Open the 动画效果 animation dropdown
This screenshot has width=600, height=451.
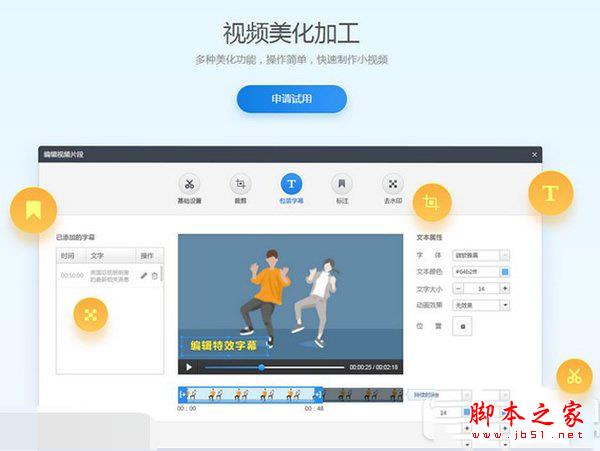pyautogui.click(x=481, y=305)
